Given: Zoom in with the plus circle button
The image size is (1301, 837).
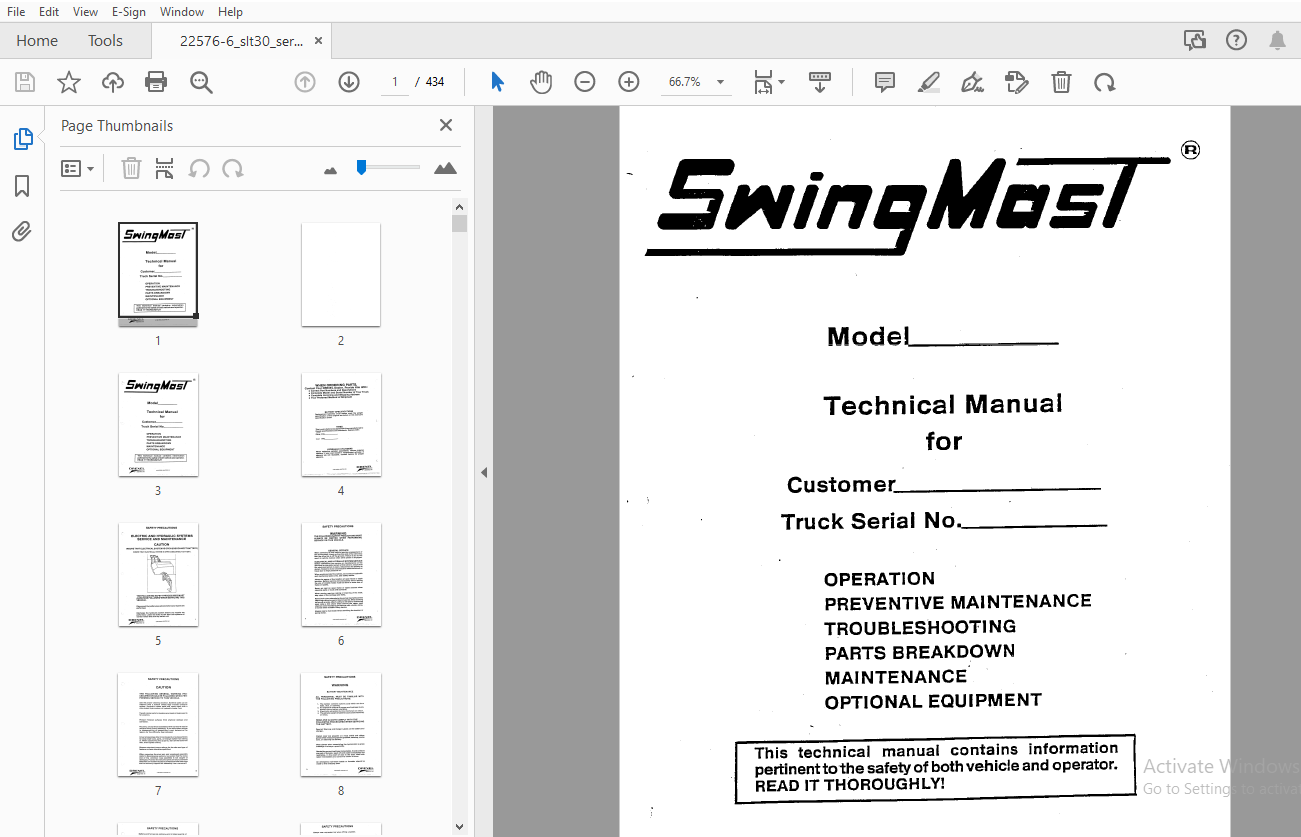Looking at the screenshot, I should point(629,82).
